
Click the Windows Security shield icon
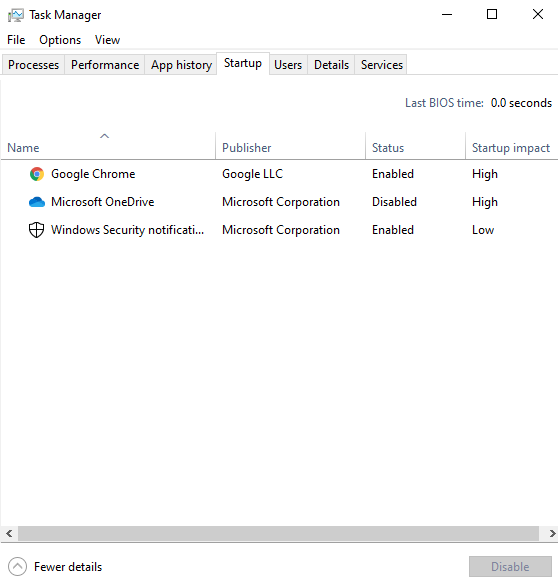tap(37, 230)
